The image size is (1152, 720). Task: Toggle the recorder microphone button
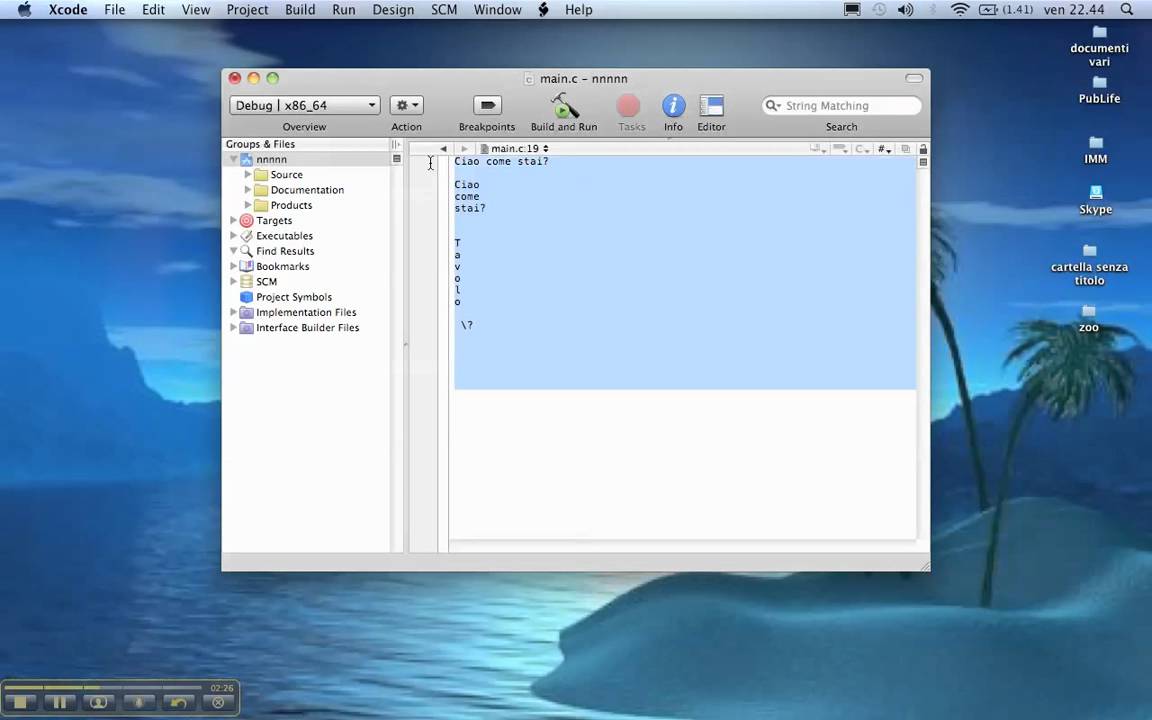(138, 702)
